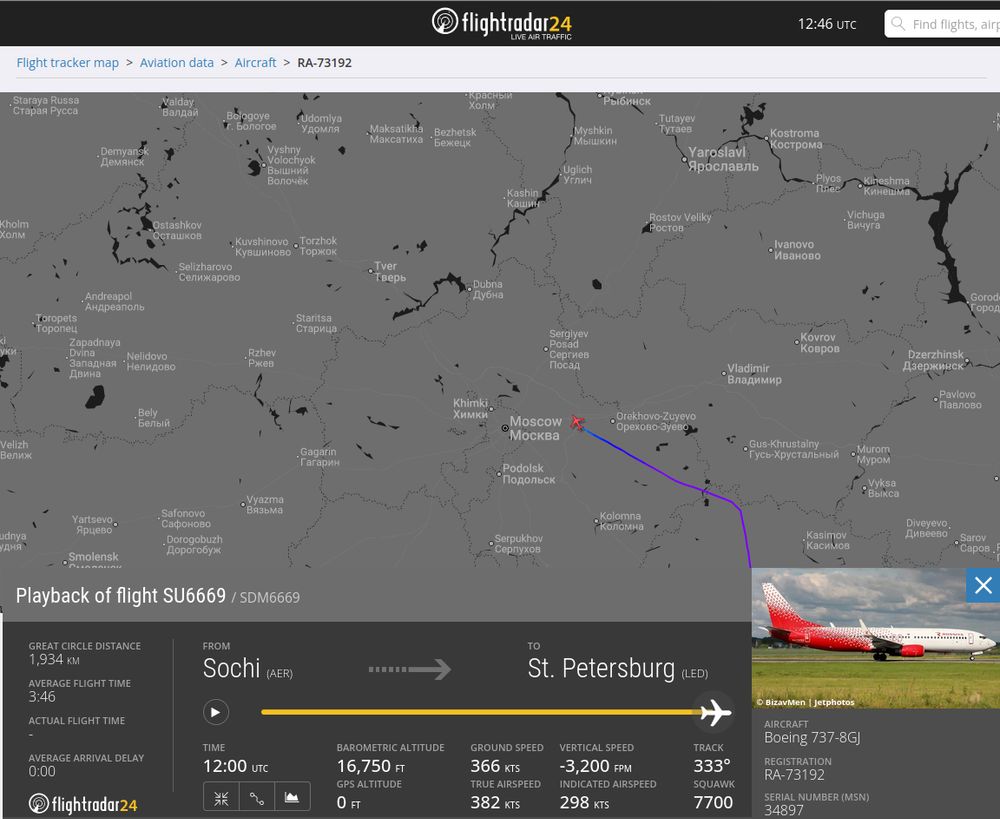Screen dimensions: 1000x819
Task: Click the search magnifier icon
Action: [x=898, y=24]
